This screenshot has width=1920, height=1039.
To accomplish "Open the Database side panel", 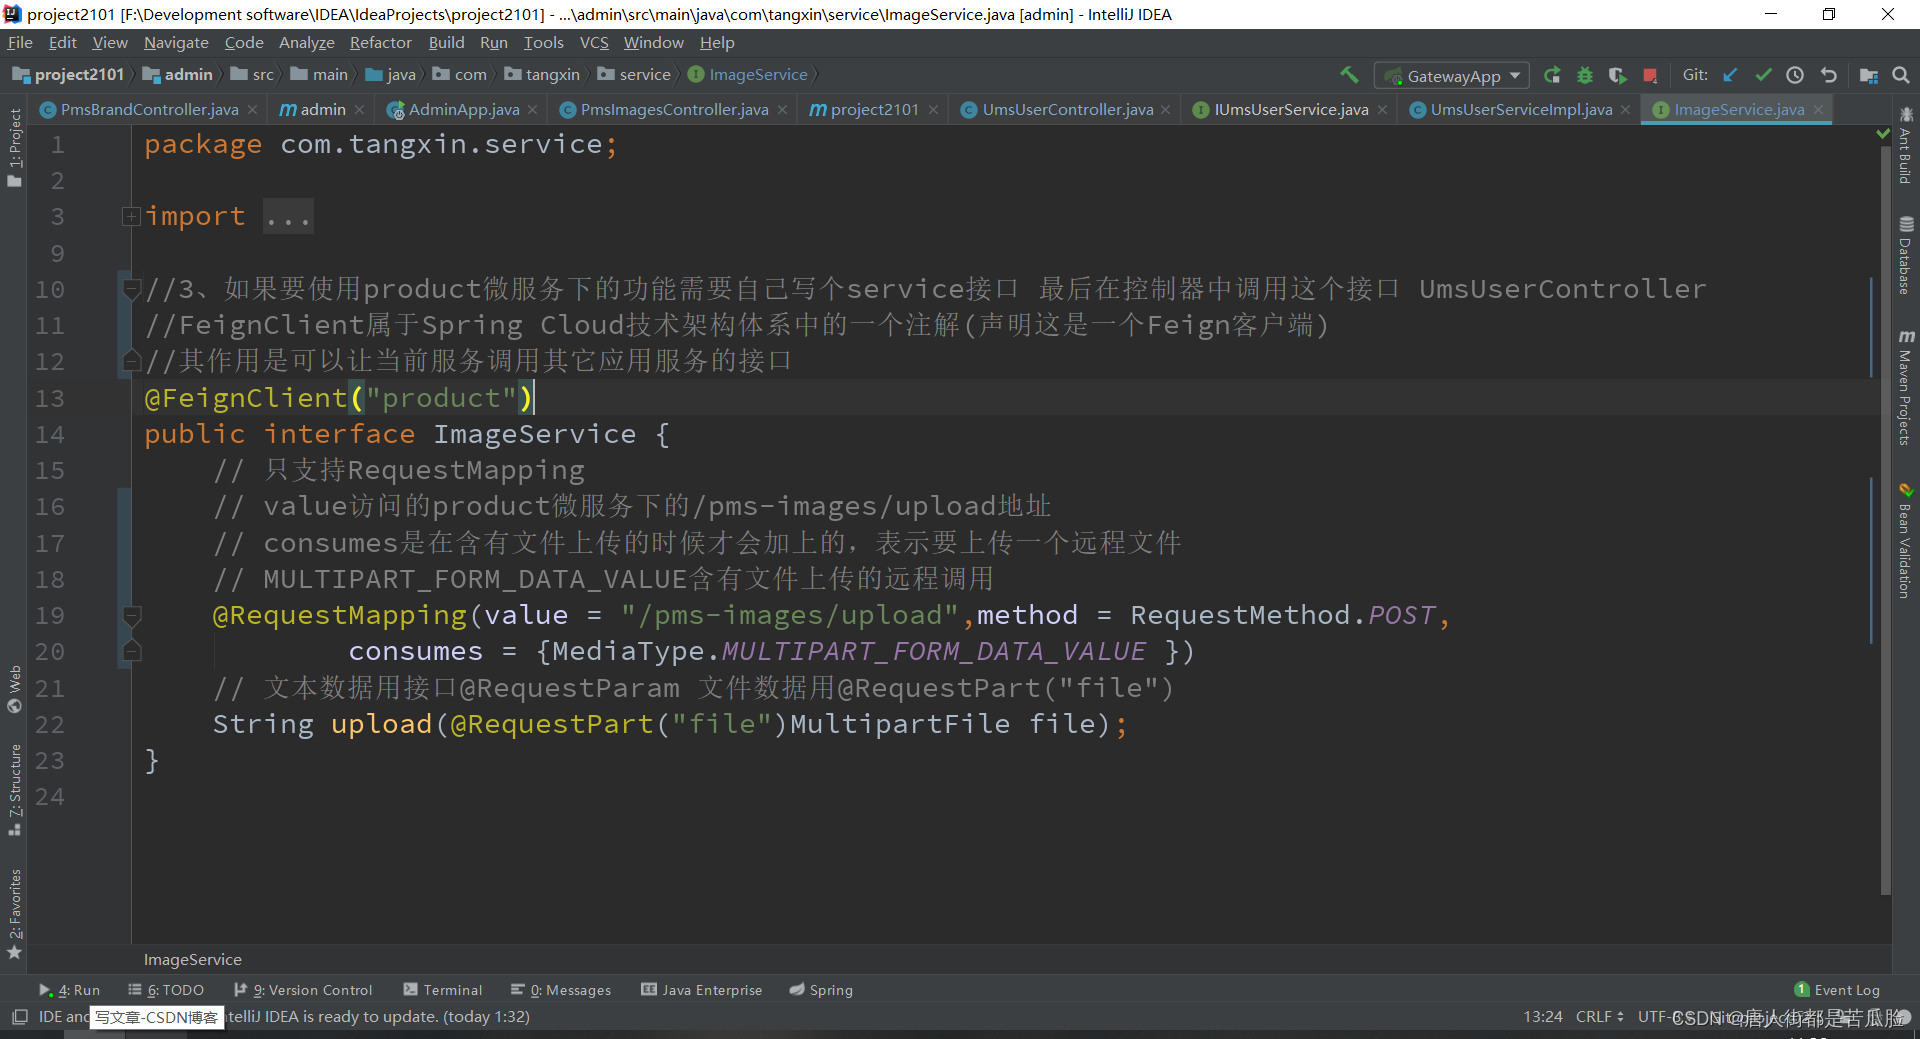I will [x=1906, y=256].
